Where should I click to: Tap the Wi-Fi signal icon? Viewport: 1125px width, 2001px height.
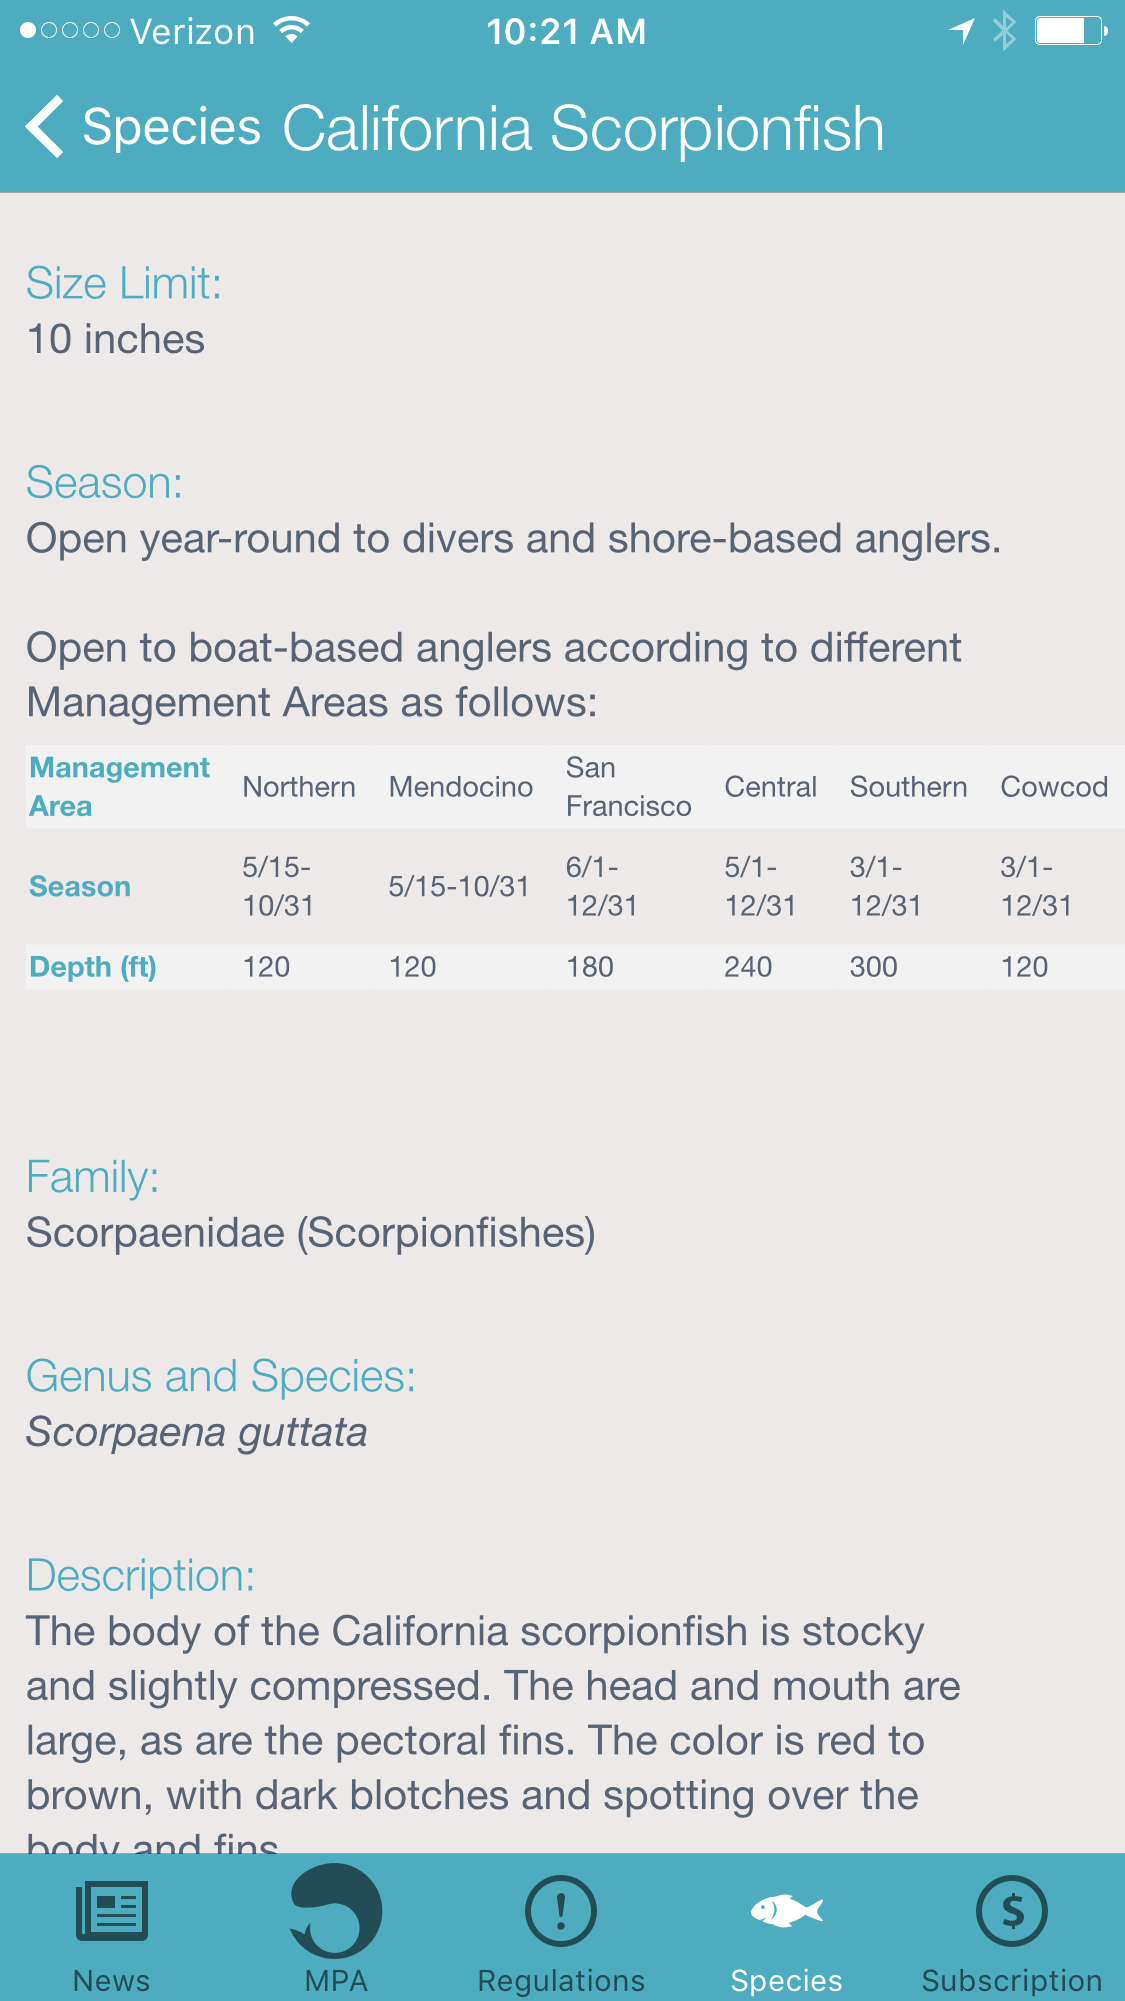[x=291, y=31]
